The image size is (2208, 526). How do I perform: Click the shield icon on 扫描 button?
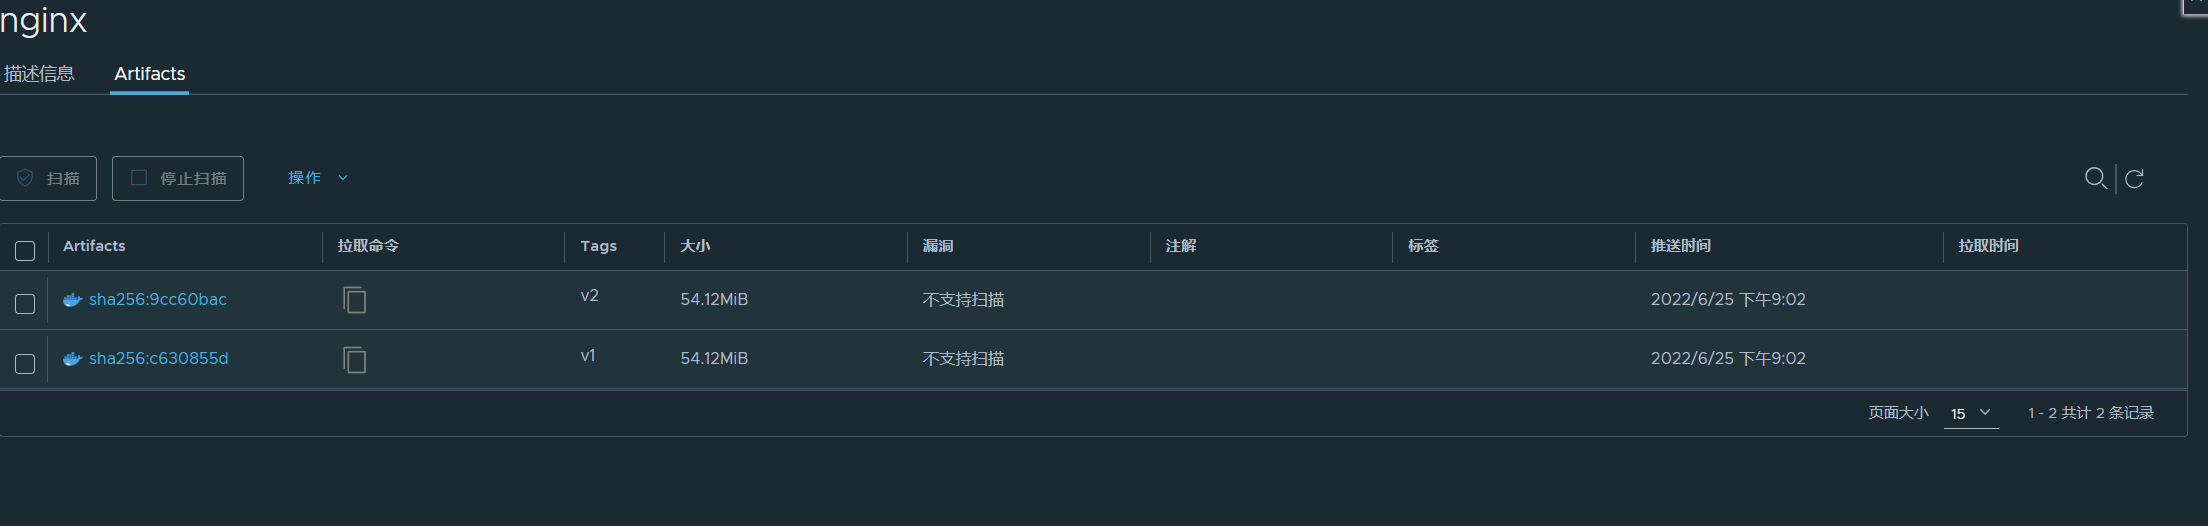26,178
